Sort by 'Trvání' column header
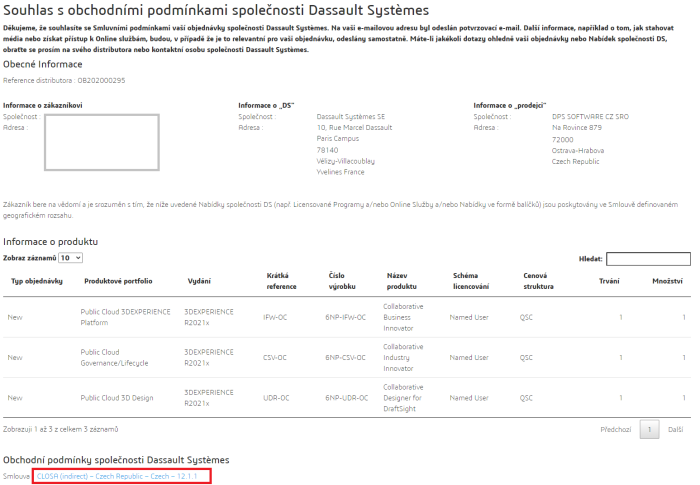 (609, 281)
